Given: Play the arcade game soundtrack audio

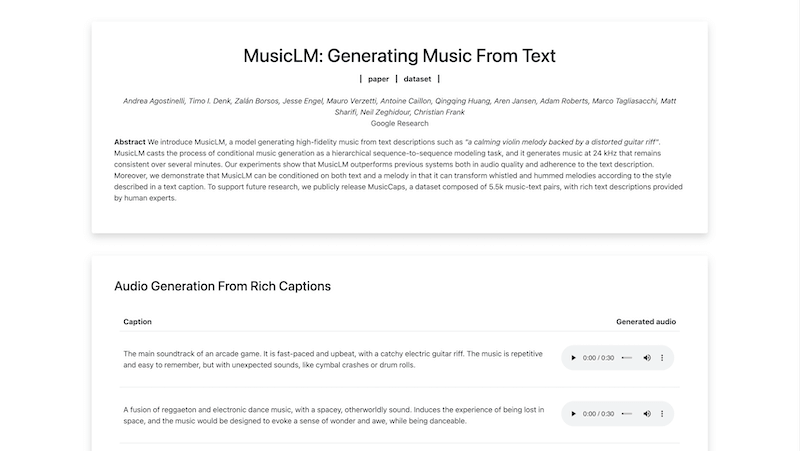Looking at the screenshot, I should [573, 358].
